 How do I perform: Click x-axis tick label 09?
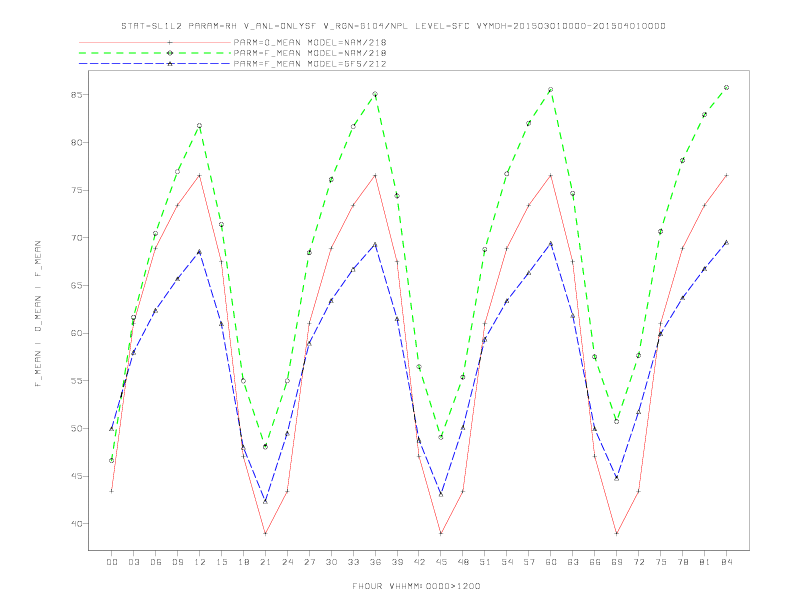tap(177, 562)
